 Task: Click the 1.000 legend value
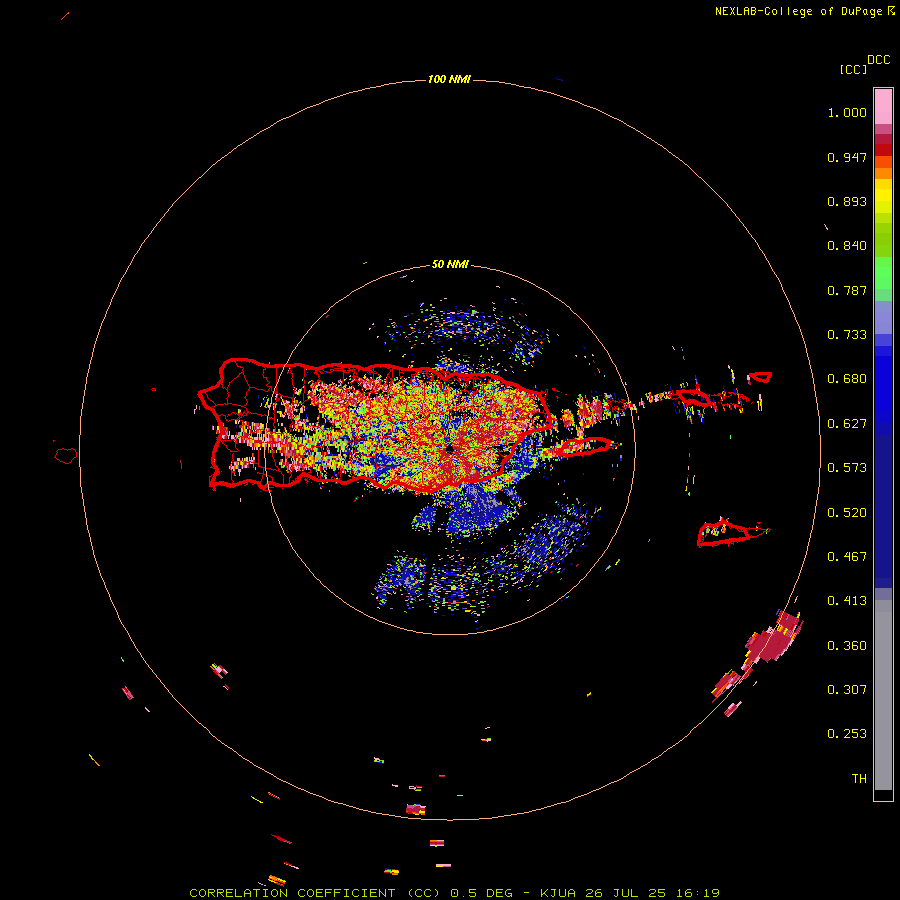(x=847, y=112)
